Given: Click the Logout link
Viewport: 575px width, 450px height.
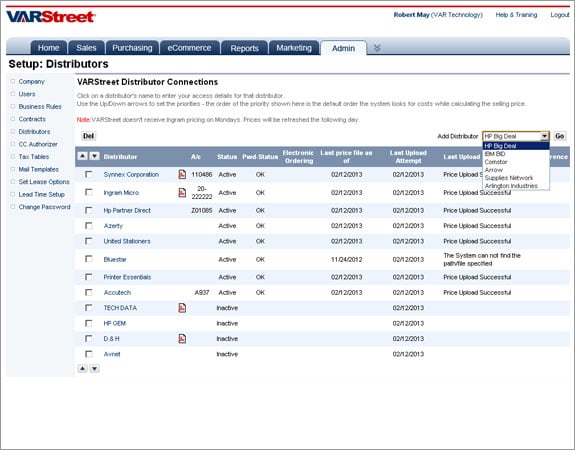Looking at the screenshot, I should (560, 15).
